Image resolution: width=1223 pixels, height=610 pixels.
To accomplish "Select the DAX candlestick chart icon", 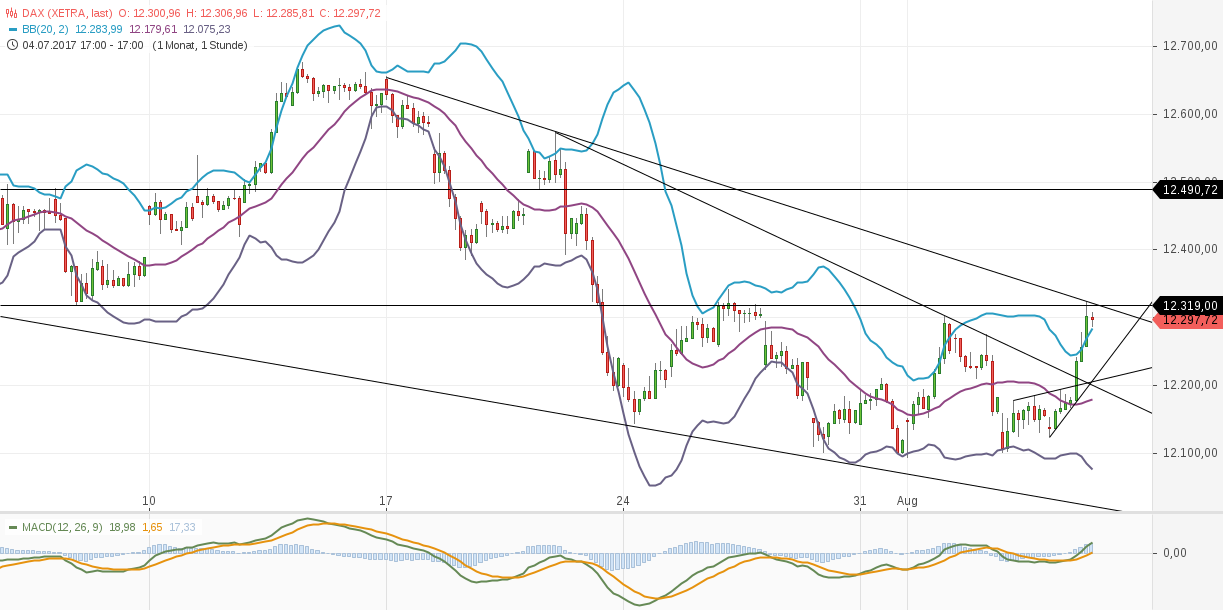I will [x=9, y=13].
